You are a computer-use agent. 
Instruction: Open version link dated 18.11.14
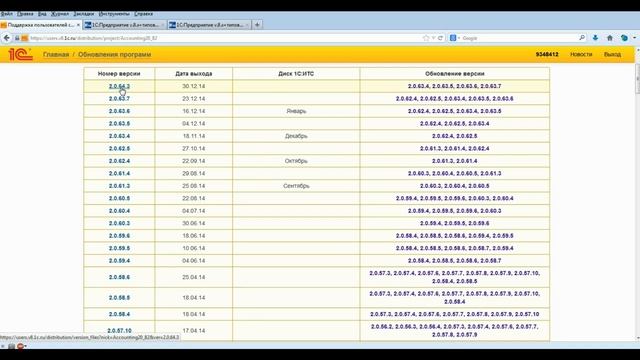point(119,136)
